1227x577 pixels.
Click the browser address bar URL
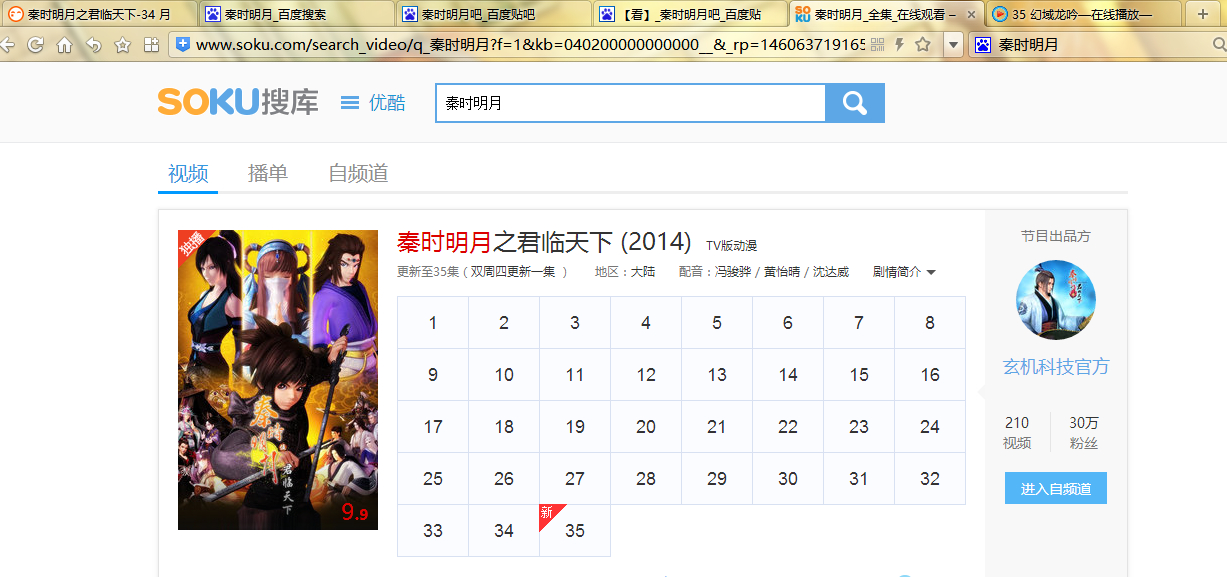[x=530, y=45]
